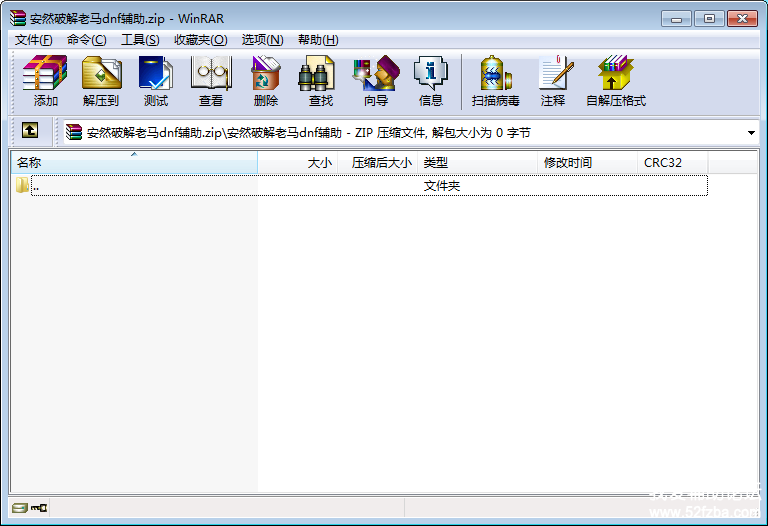Viewport: 768px width, 526px height.
Task: Run the Test (测试) archive tool
Action: pos(156,81)
